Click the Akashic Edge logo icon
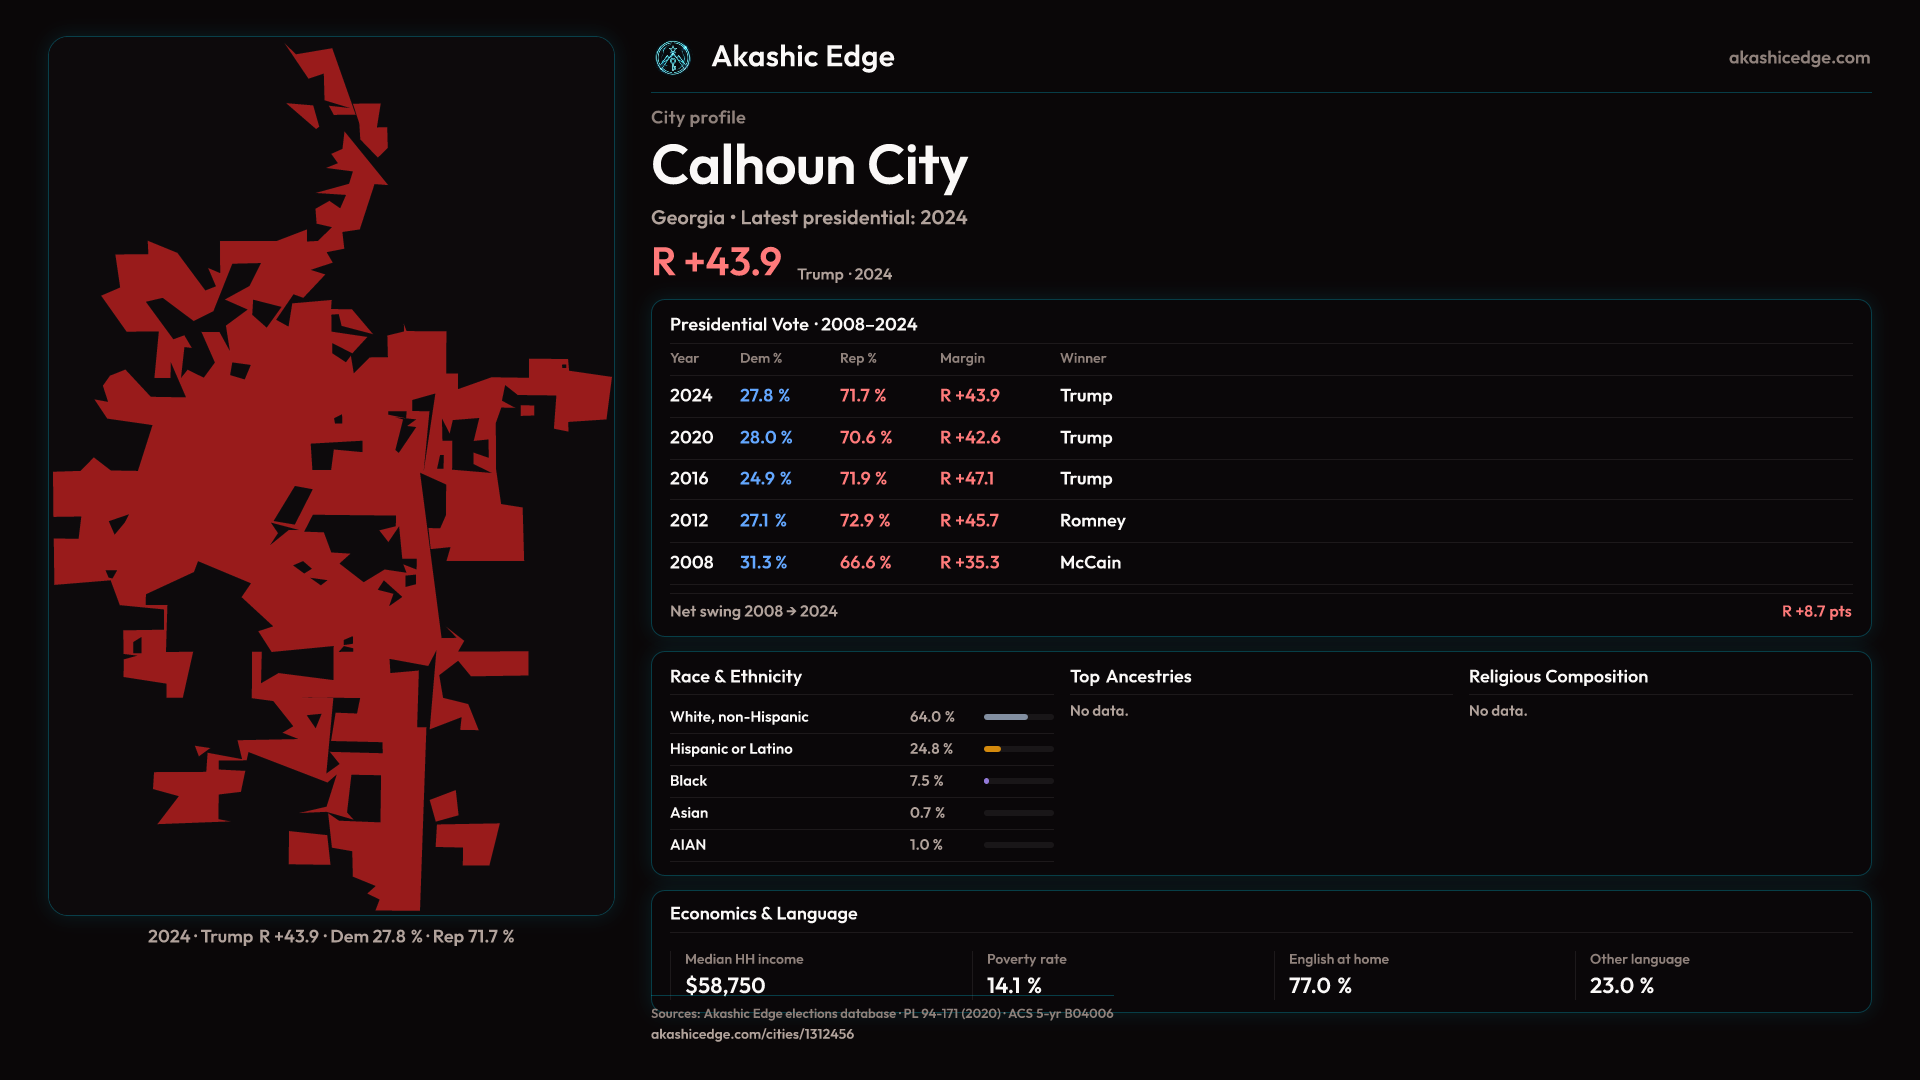1920x1080 pixels. tap(673, 58)
